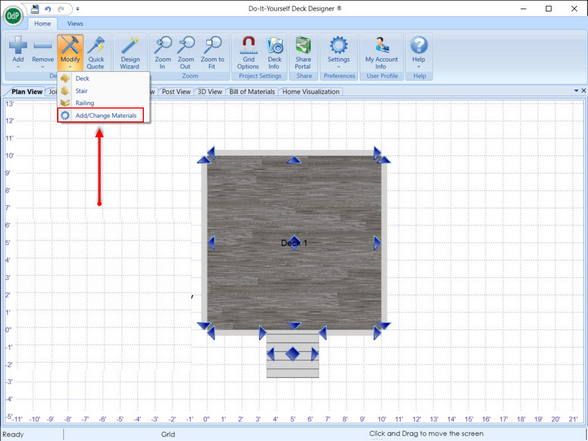Launch the Design Wizard

coord(130,53)
